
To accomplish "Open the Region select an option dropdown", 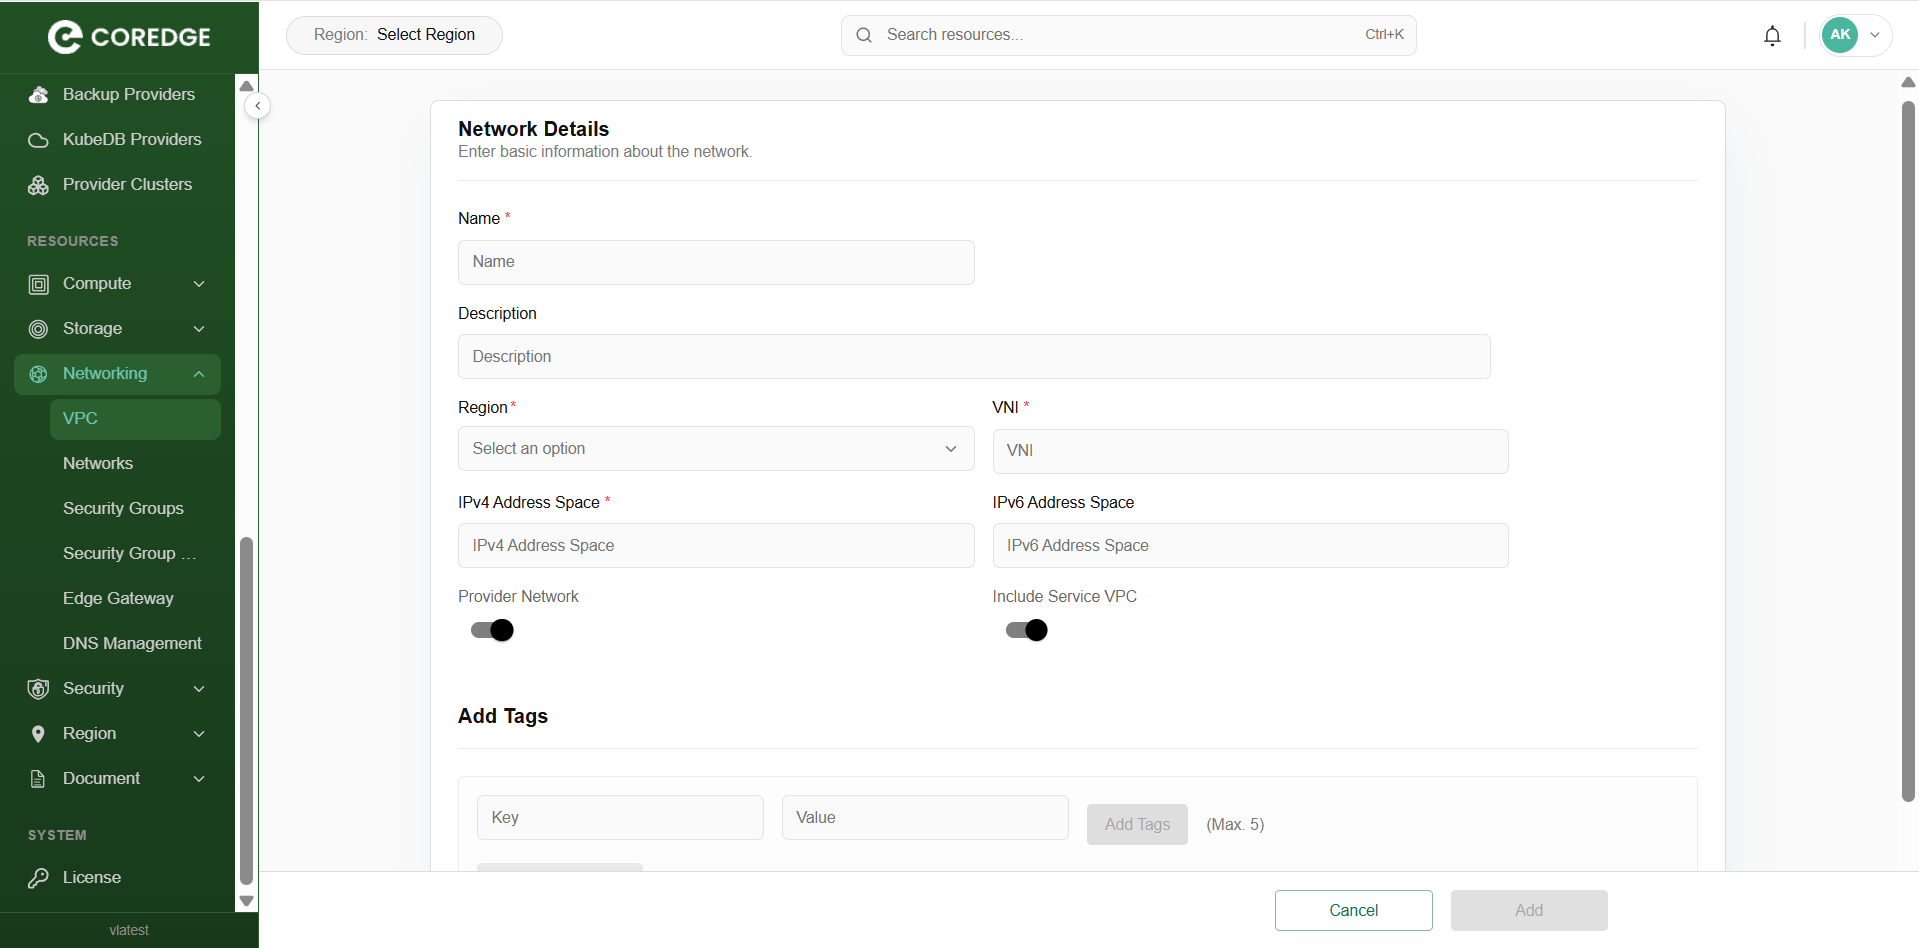I will [x=715, y=449].
